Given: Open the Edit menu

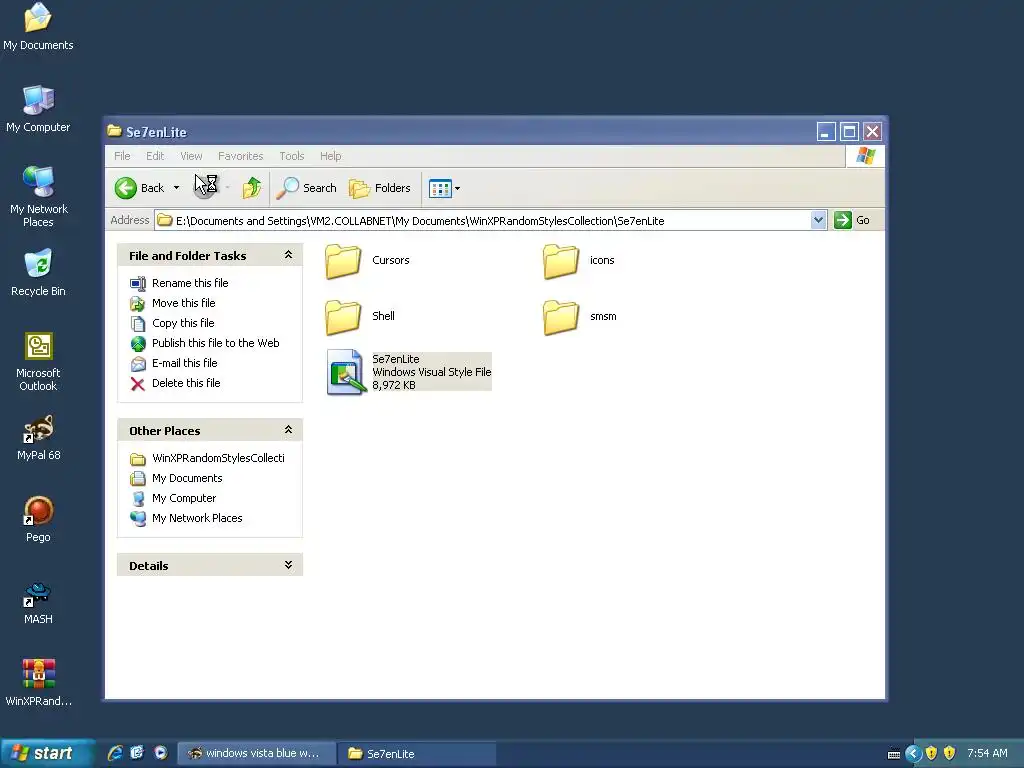Looking at the screenshot, I should coord(155,156).
